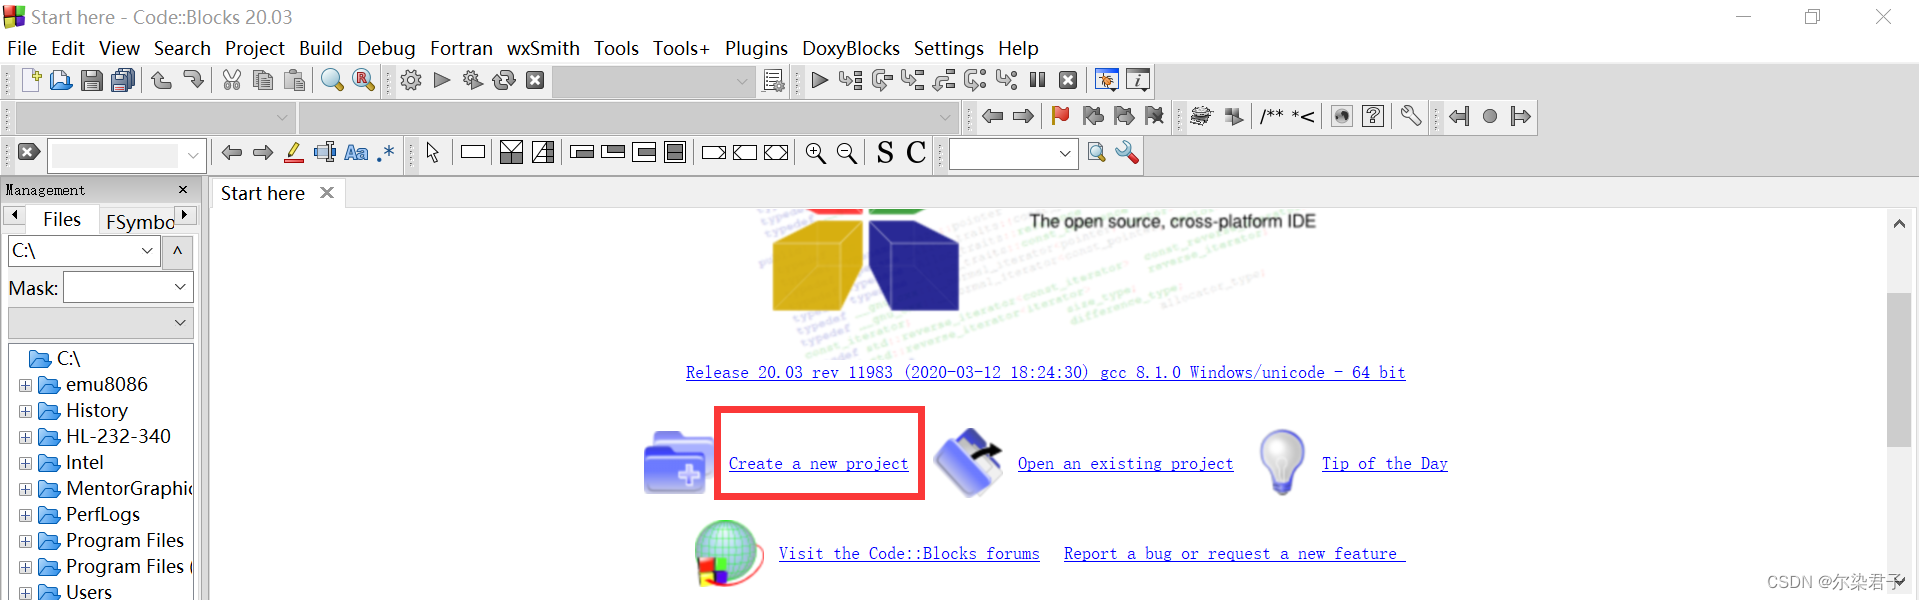The image size is (1919, 600).
Task: Click Create a new project link
Action: click(x=818, y=464)
